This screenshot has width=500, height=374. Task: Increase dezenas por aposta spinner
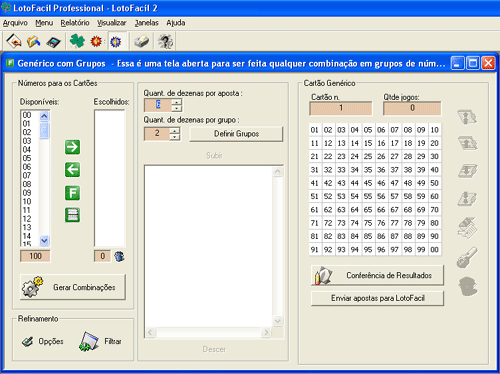[x=177, y=102]
